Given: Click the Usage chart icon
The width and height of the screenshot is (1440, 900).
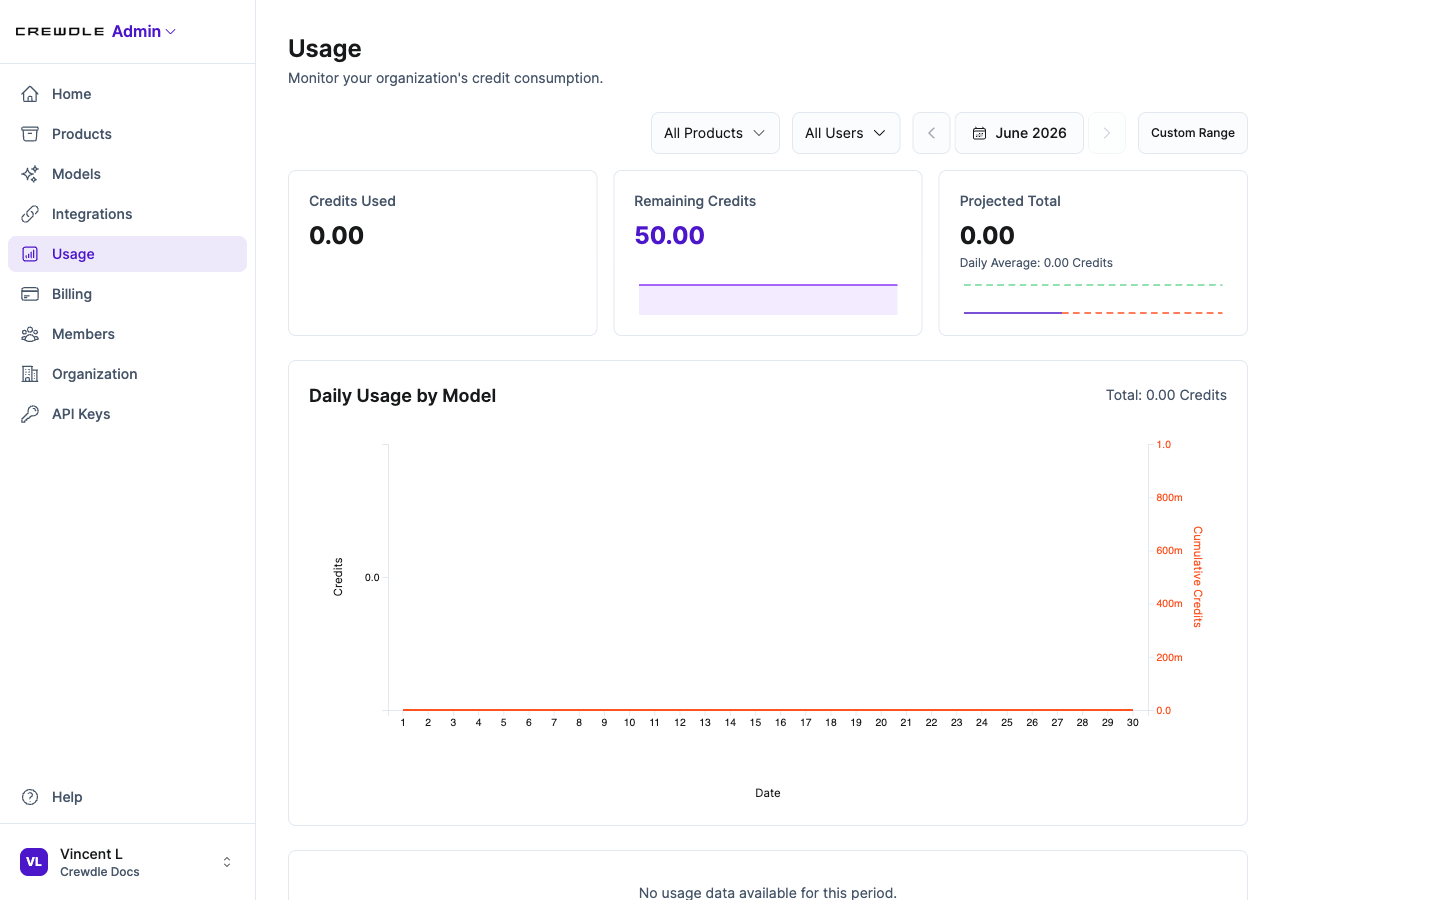Looking at the screenshot, I should [x=30, y=254].
